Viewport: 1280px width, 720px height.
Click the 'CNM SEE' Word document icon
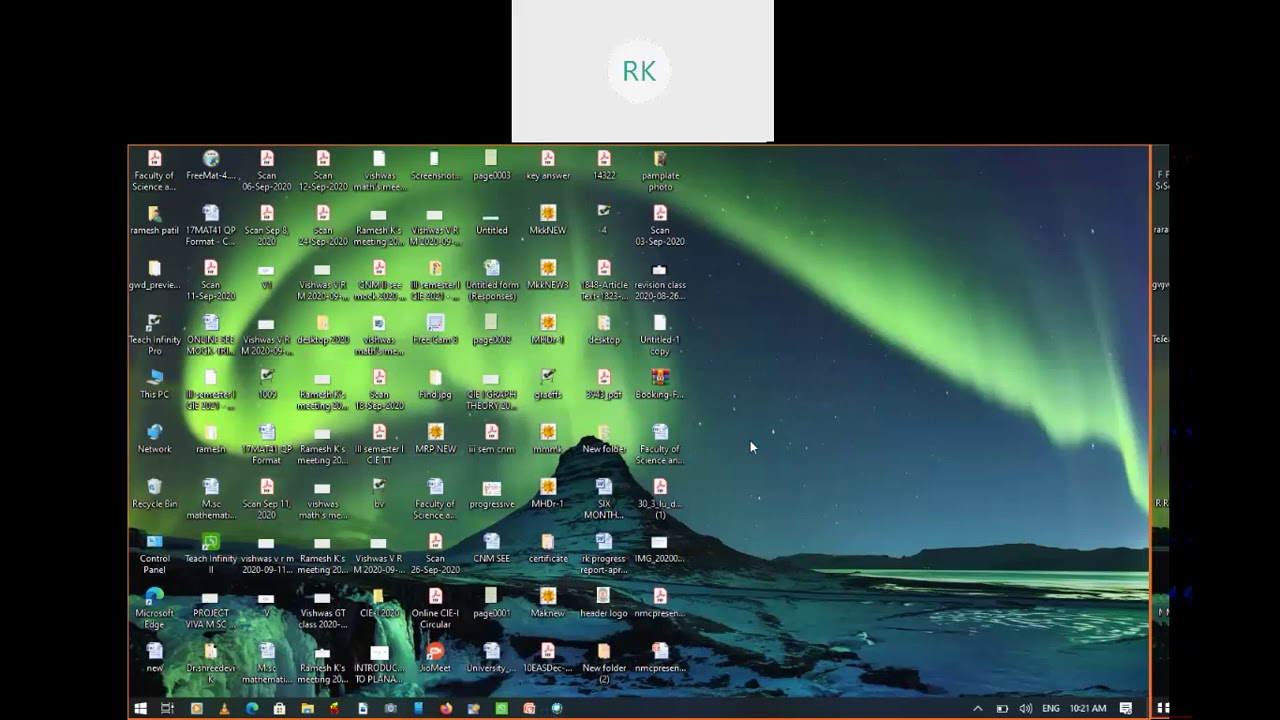(x=492, y=548)
